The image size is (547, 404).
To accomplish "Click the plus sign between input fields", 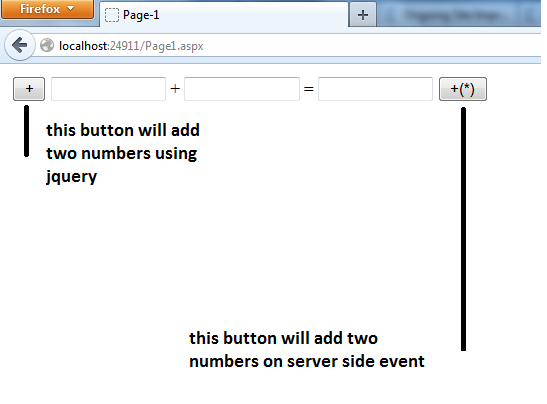I will [x=175, y=89].
